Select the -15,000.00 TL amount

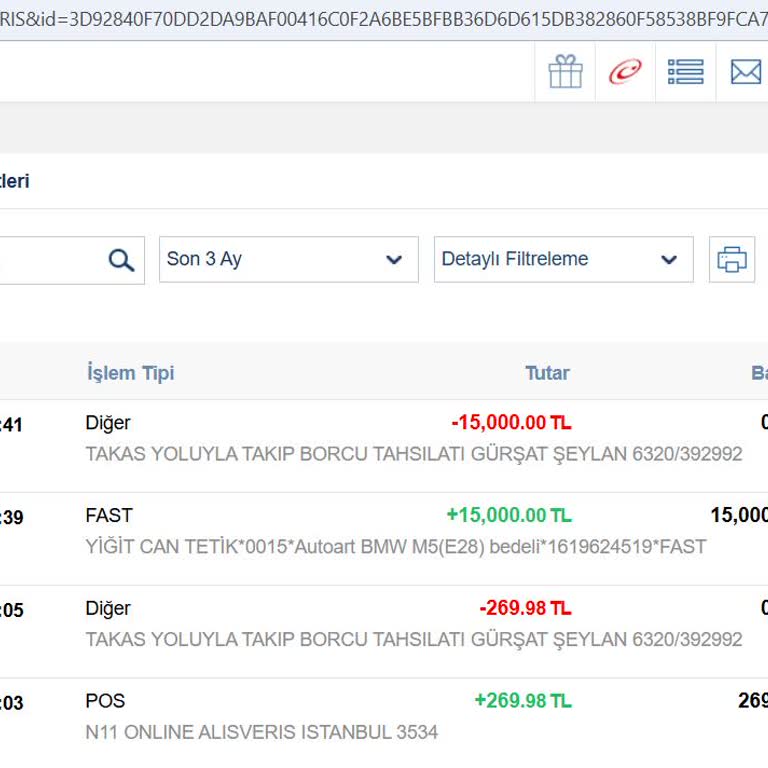(x=511, y=423)
